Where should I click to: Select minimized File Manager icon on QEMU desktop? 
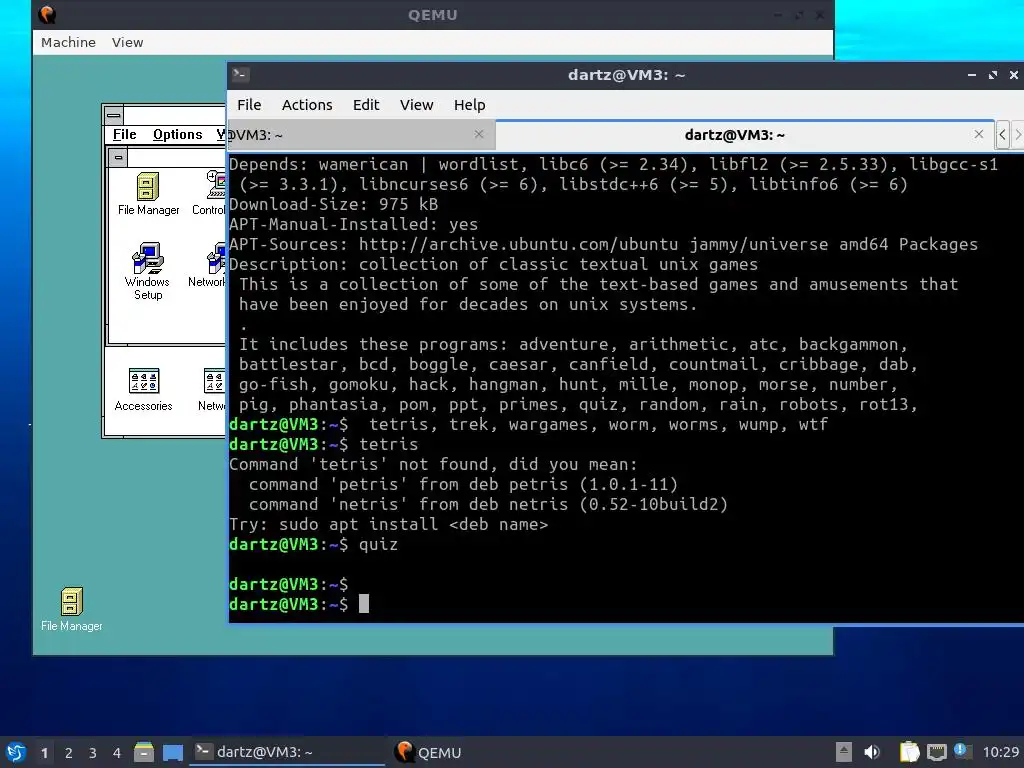pos(71,609)
